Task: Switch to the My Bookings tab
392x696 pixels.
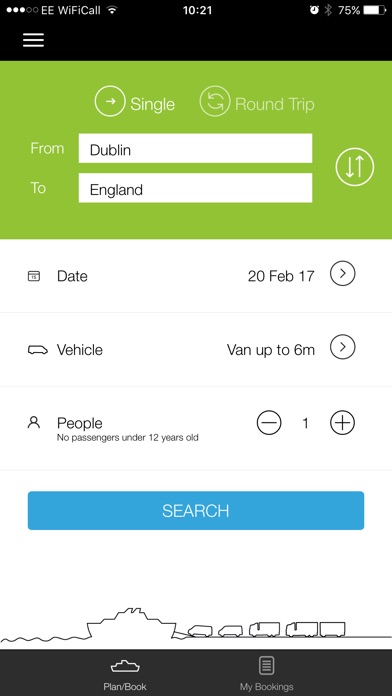Action: [266, 674]
